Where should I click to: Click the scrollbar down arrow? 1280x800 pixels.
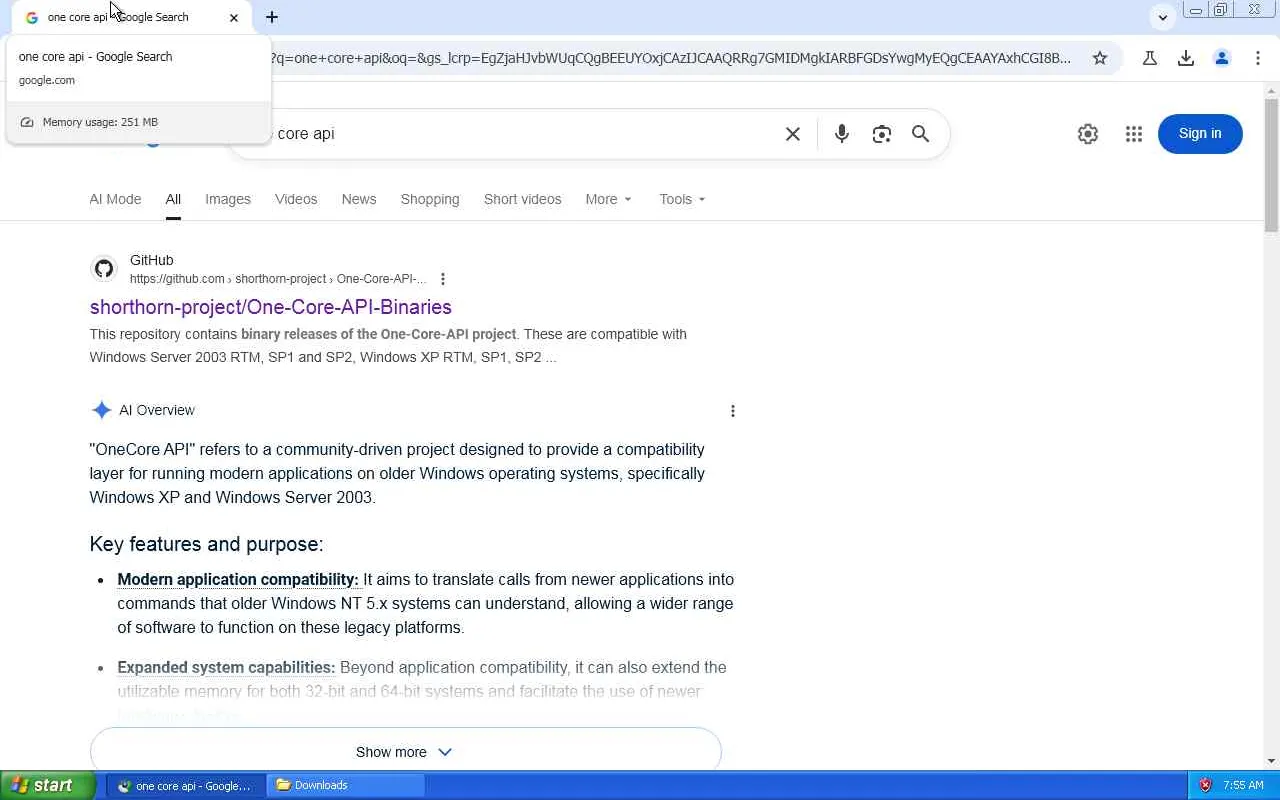point(1272,762)
